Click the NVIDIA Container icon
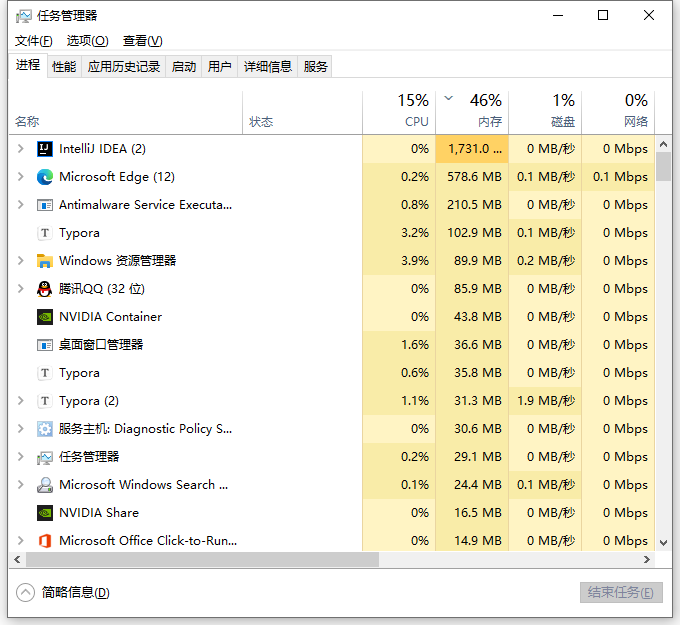The width and height of the screenshot is (680, 625). 45,317
